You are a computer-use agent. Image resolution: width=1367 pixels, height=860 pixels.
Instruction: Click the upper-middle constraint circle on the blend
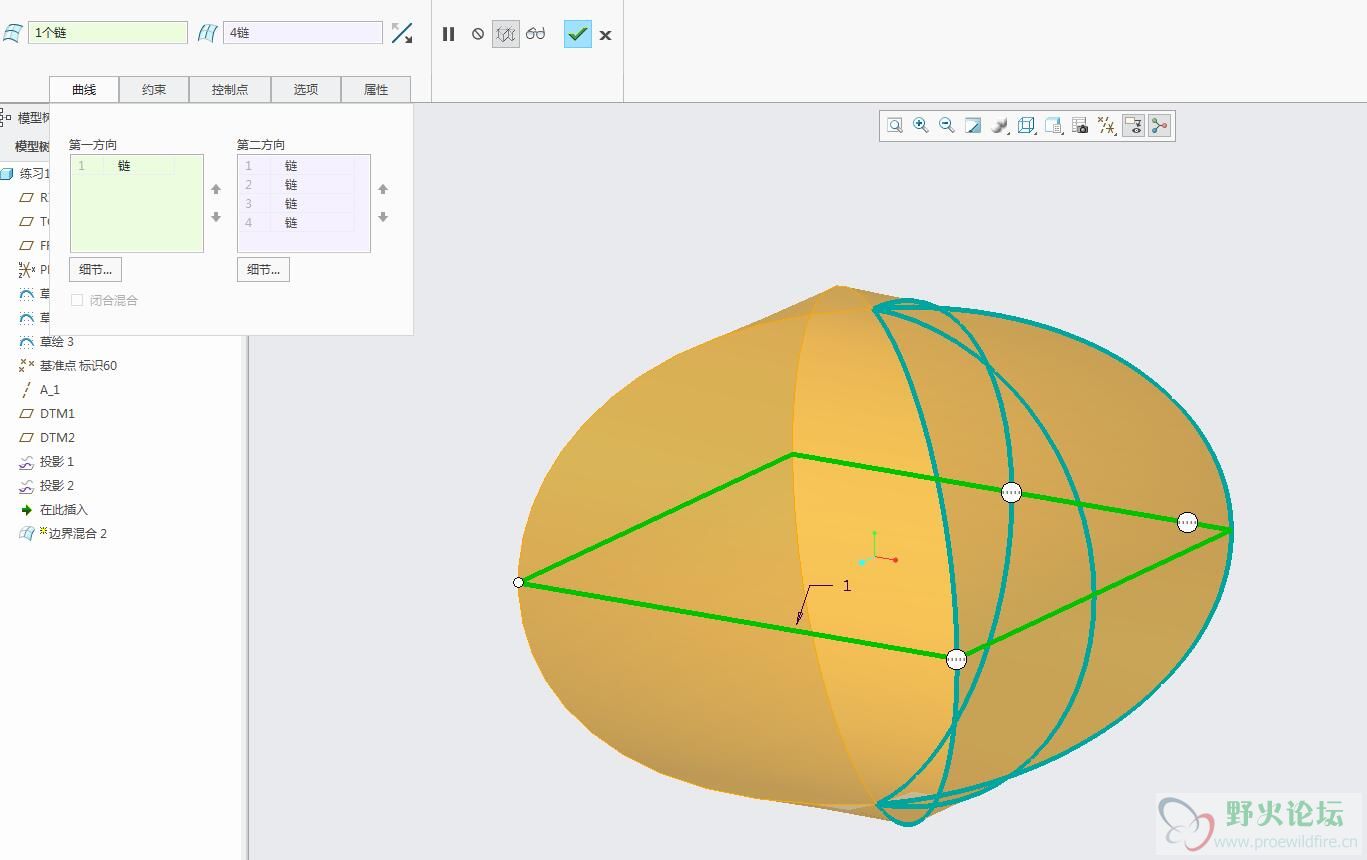pos(1011,492)
